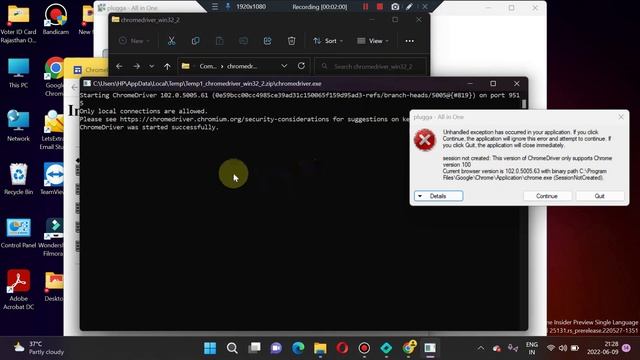The image size is (640, 360).
Task: Open the See more ellipsis menu in File Explorer
Action: click(409, 41)
